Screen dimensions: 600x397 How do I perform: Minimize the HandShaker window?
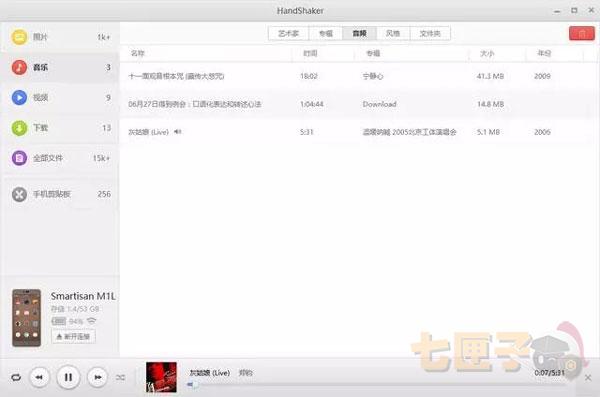[x=557, y=11]
